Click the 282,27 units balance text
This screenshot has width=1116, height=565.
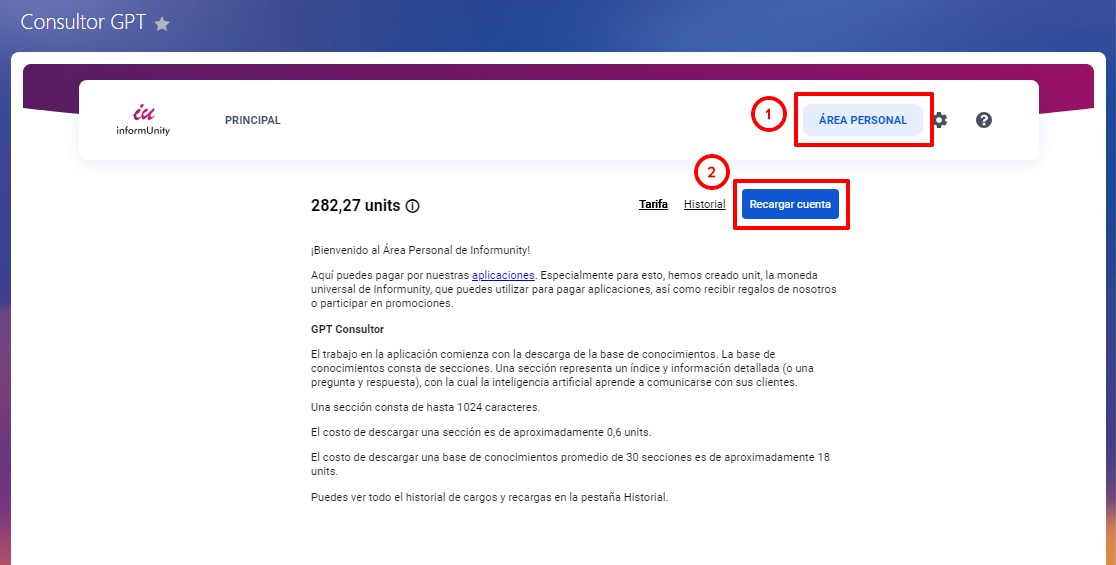pos(355,206)
